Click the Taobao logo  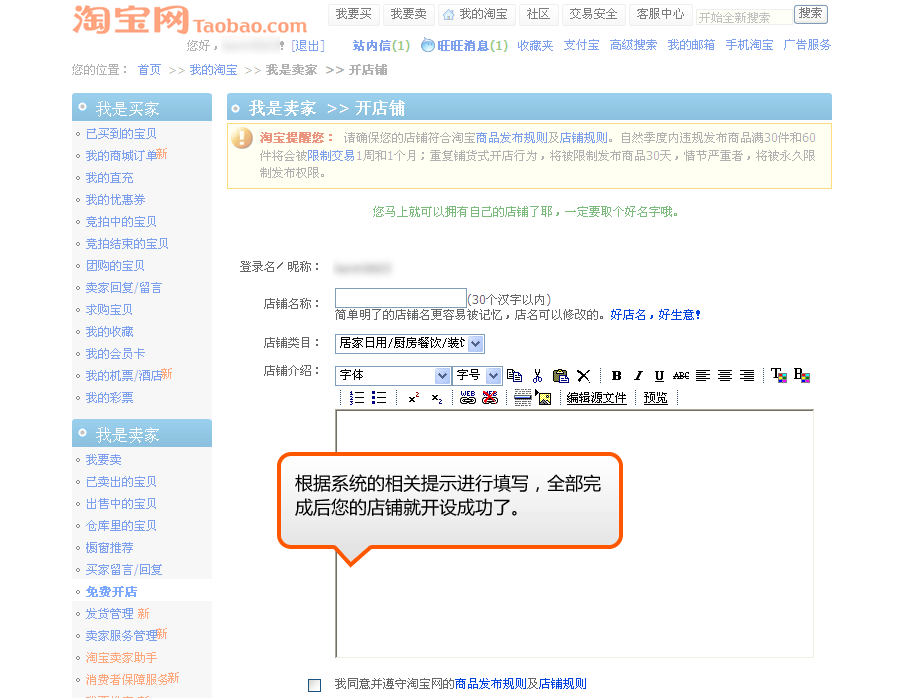coord(189,20)
